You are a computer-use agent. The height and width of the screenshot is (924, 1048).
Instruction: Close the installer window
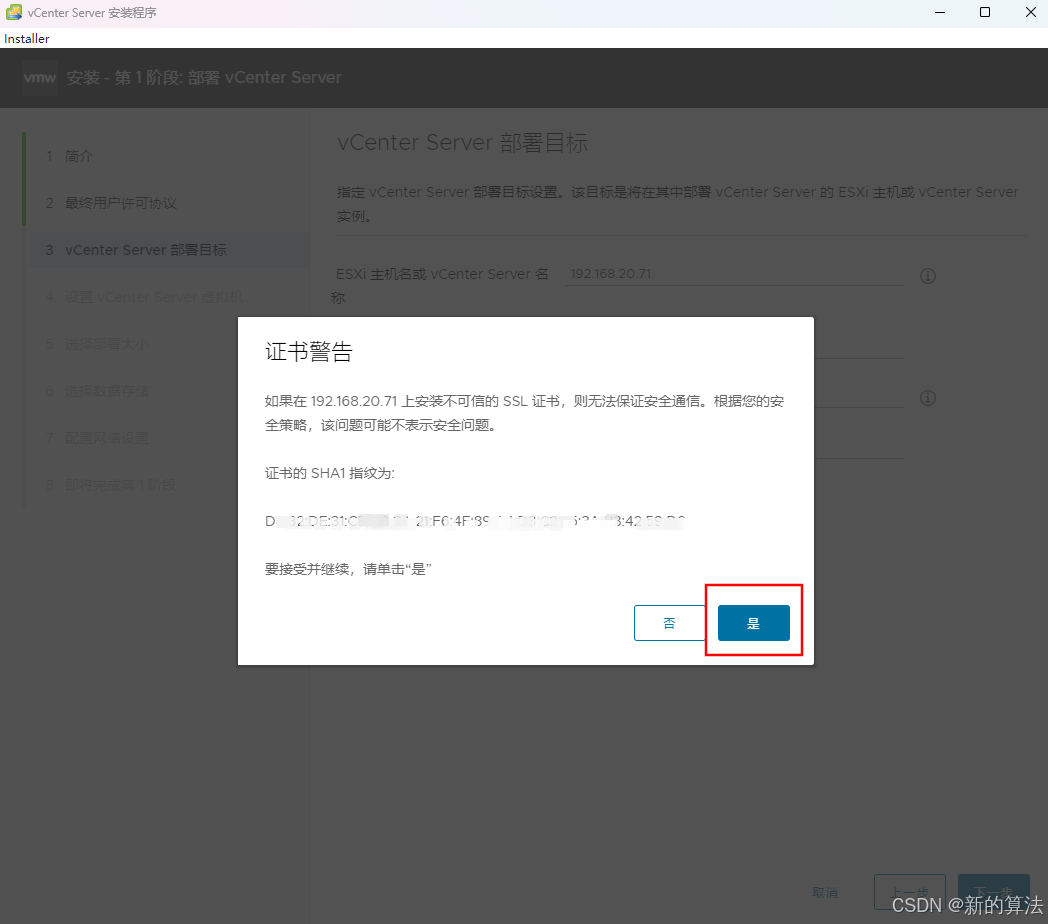pos(1031,12)
